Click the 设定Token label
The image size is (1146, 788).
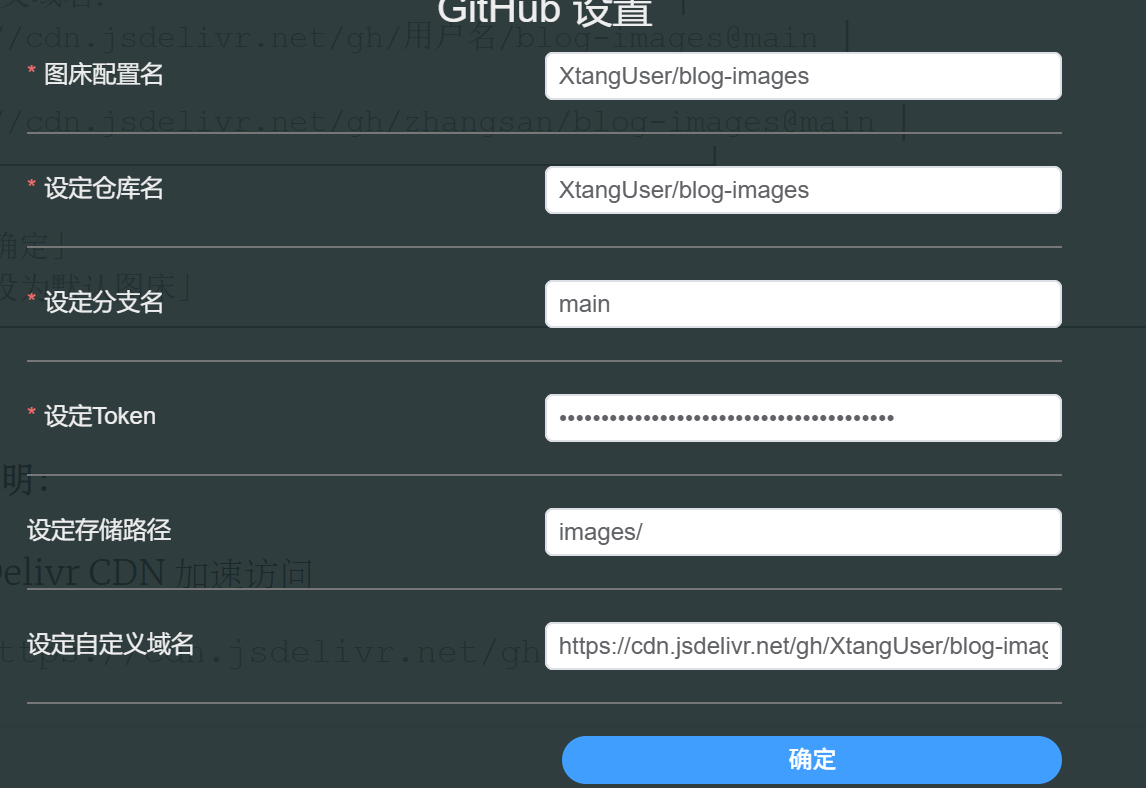(100, 417)
